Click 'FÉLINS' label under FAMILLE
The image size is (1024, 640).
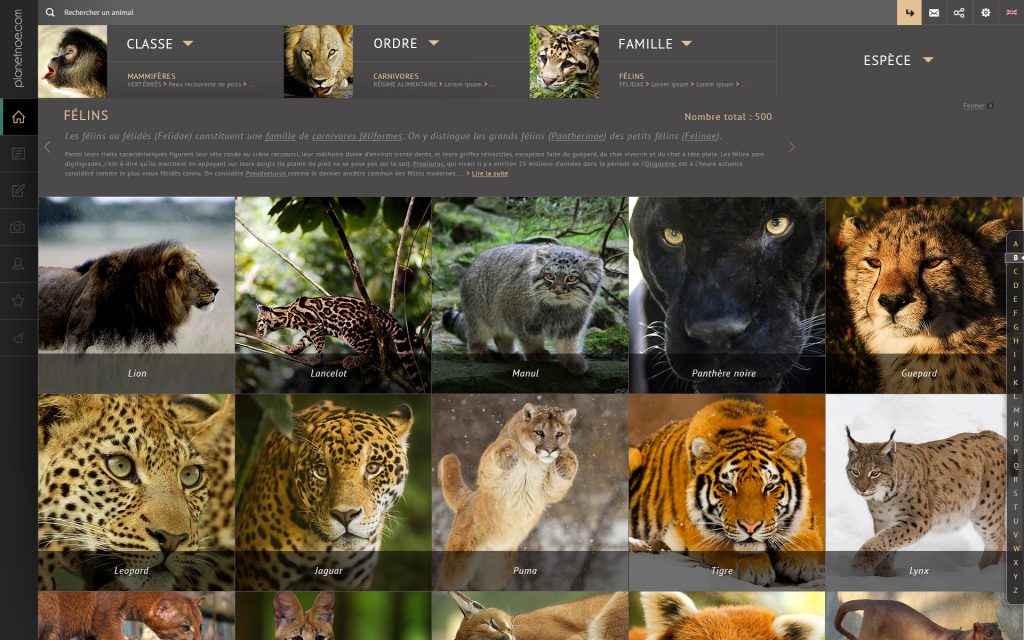tap(632, 76)
